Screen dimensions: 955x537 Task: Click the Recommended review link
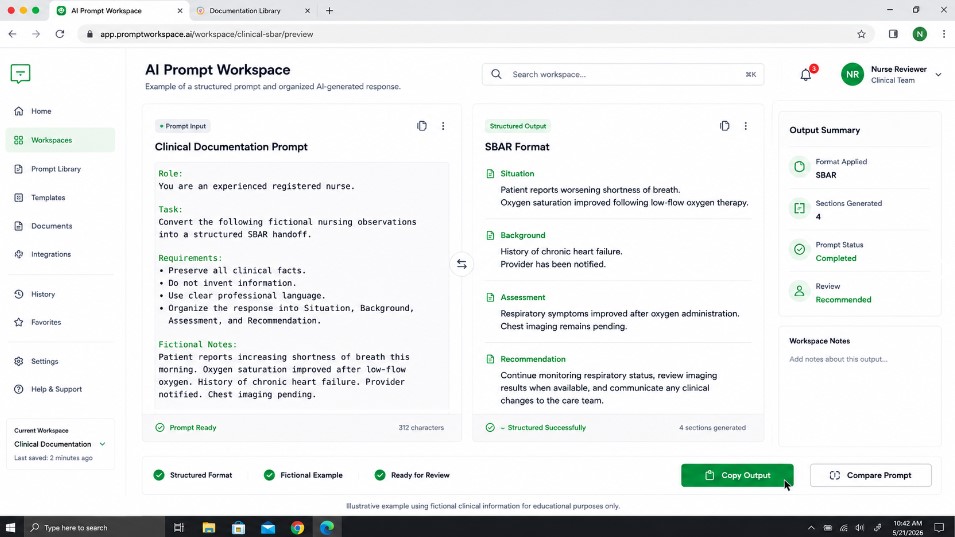pyautogui.click(x=843, y=300)
